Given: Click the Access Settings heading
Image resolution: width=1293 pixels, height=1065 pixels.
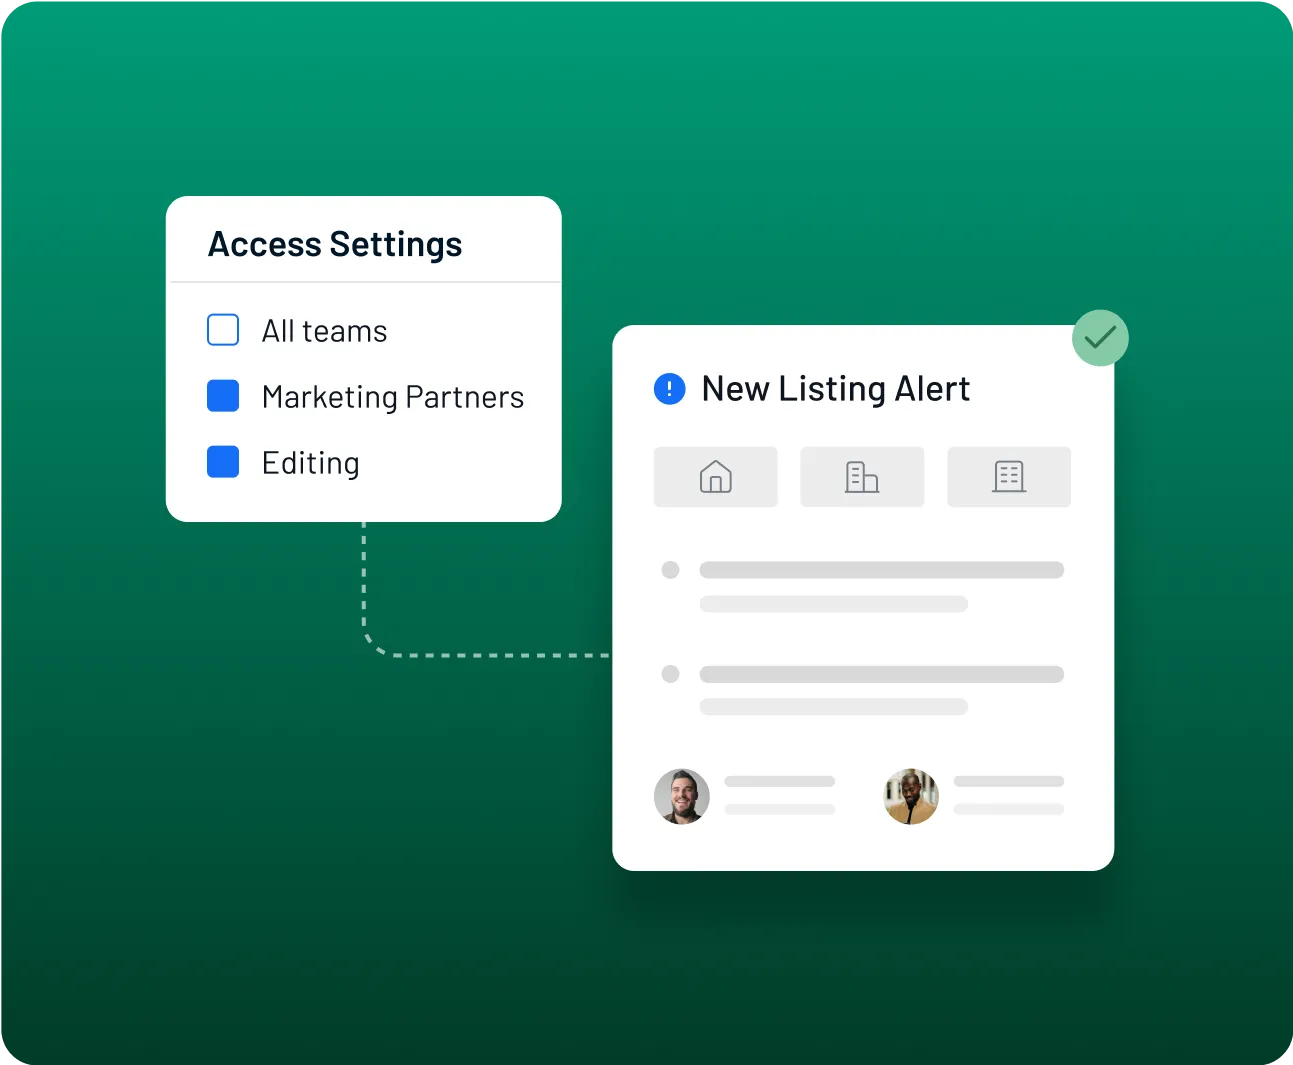Looking at the screenshot, I should (335, 245).
